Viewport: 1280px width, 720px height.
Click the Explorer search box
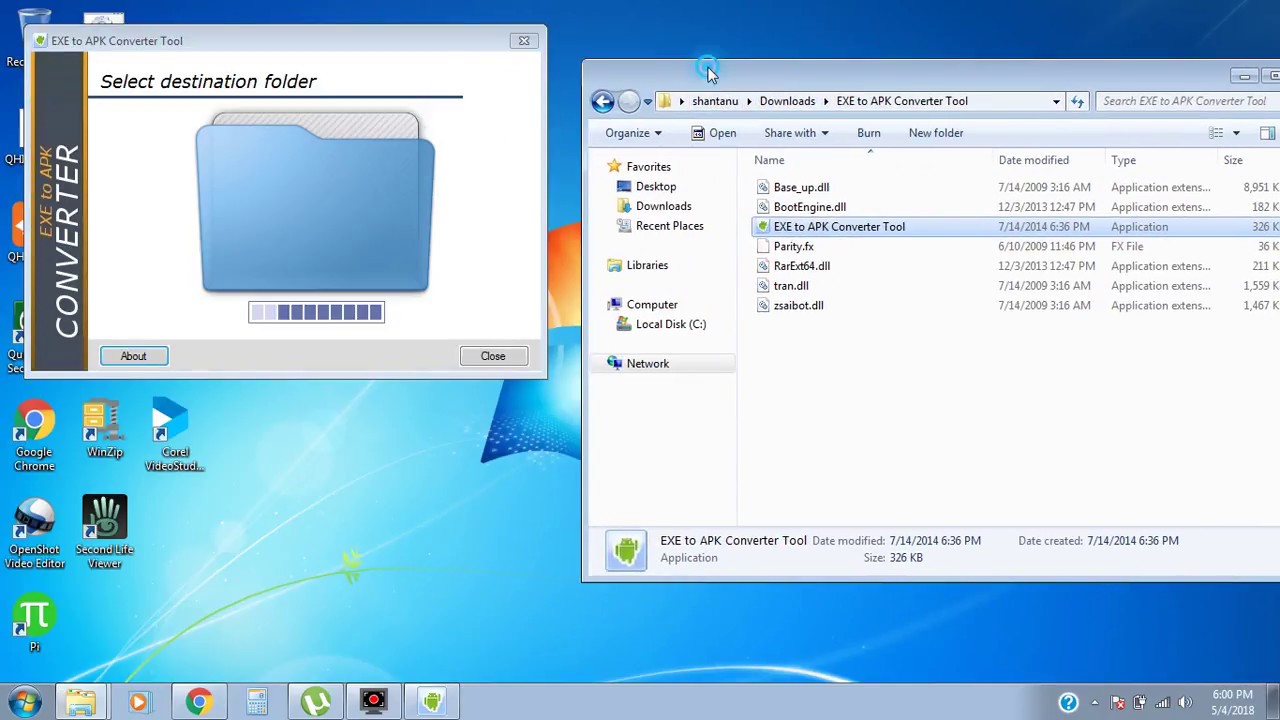1186,101
